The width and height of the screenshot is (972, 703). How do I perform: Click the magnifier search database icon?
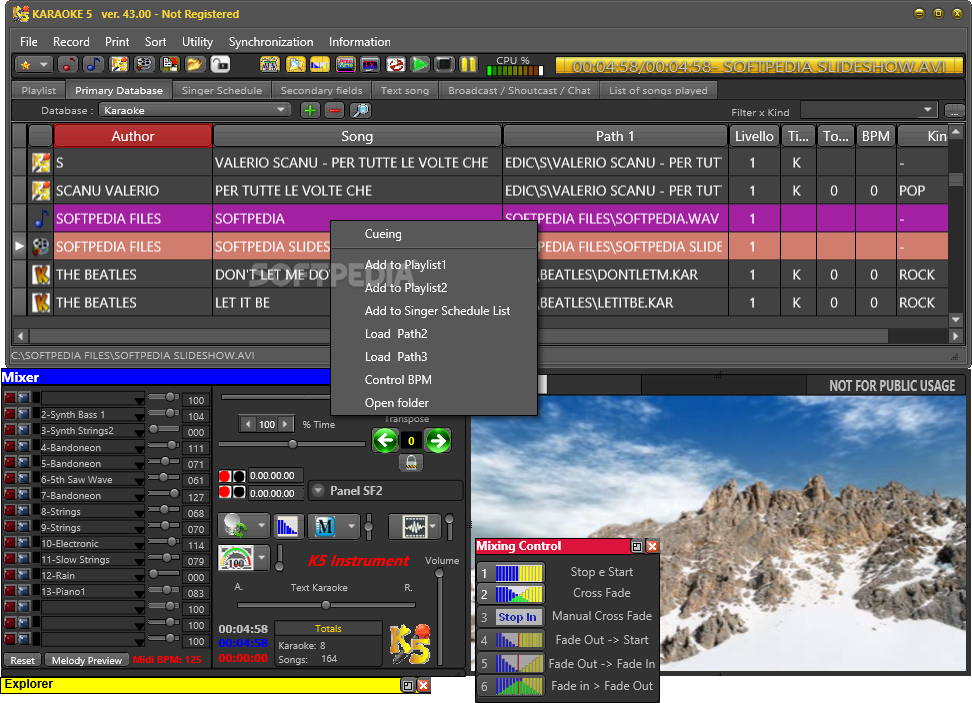click(x=360, y=110)
